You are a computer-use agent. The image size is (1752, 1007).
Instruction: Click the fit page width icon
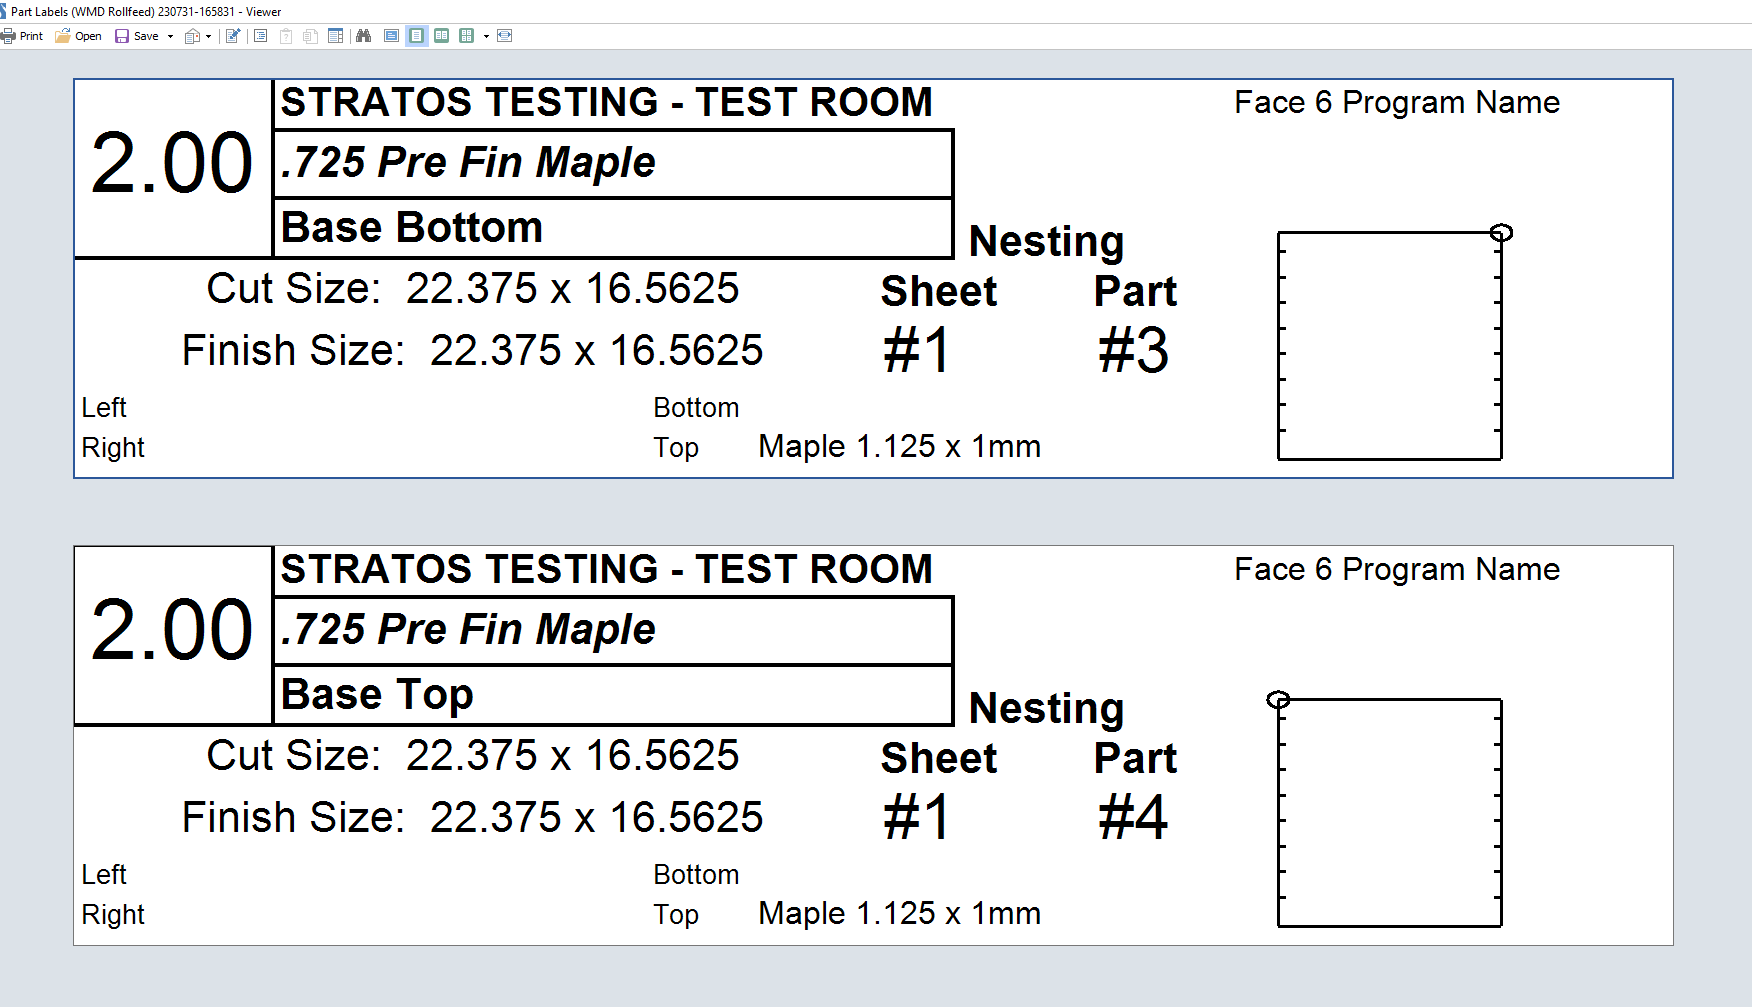(x=505, y=36)
